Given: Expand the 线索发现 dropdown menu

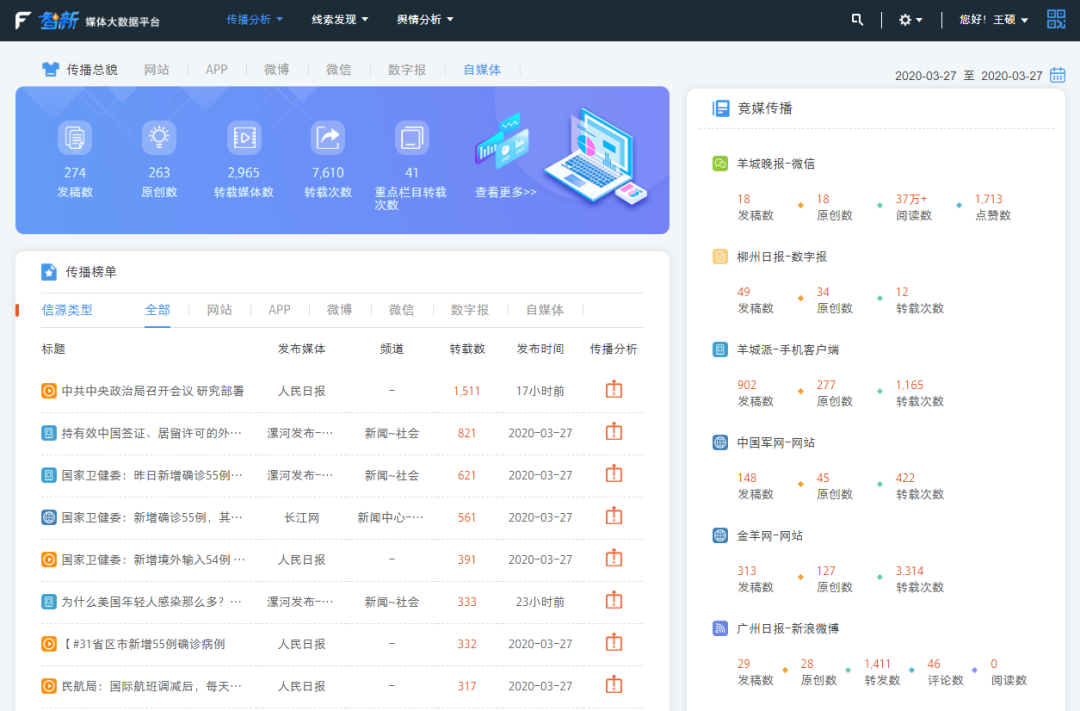Looking at the screenshot, I should [339, 20].
